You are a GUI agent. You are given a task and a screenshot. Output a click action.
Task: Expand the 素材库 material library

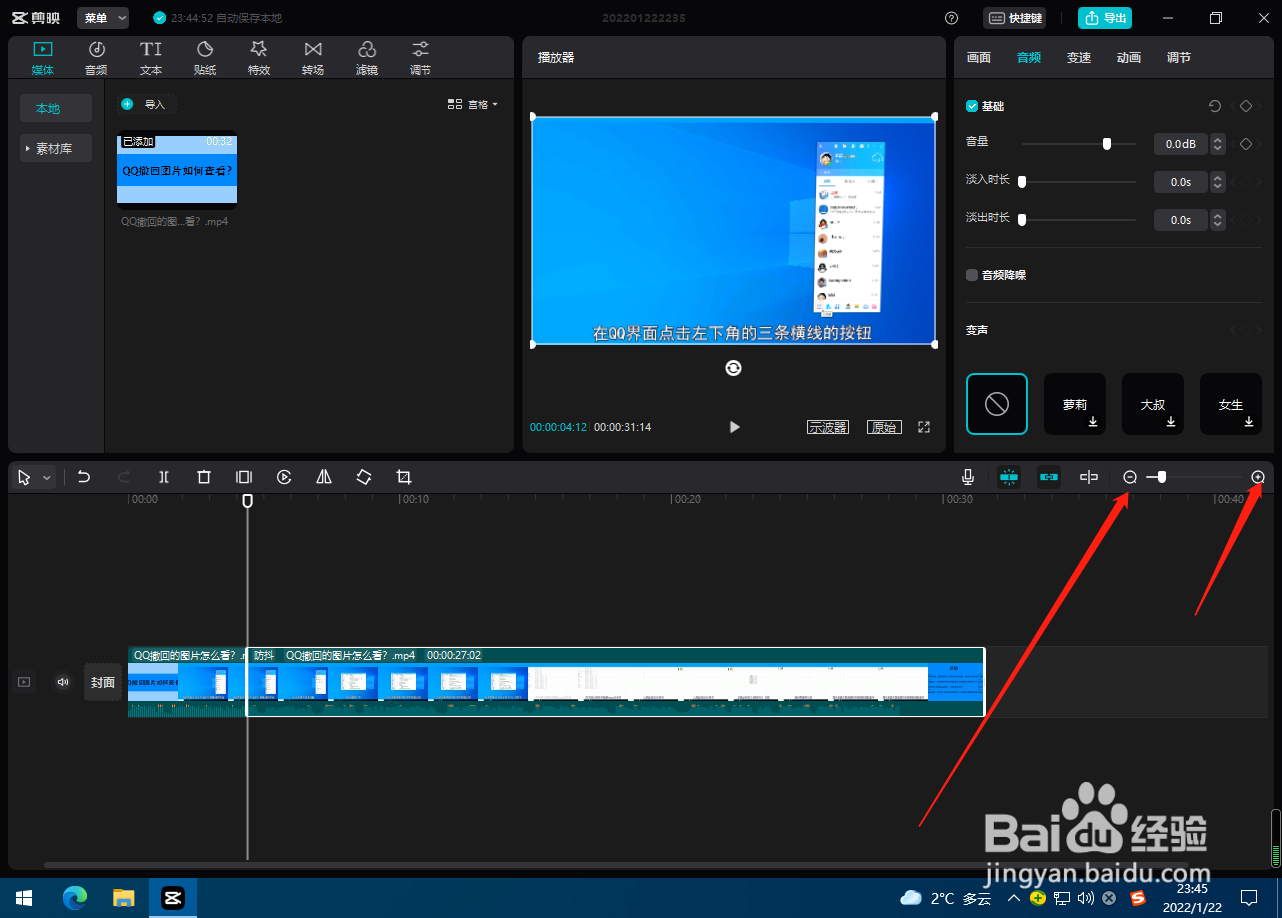[x=56, y=148]
